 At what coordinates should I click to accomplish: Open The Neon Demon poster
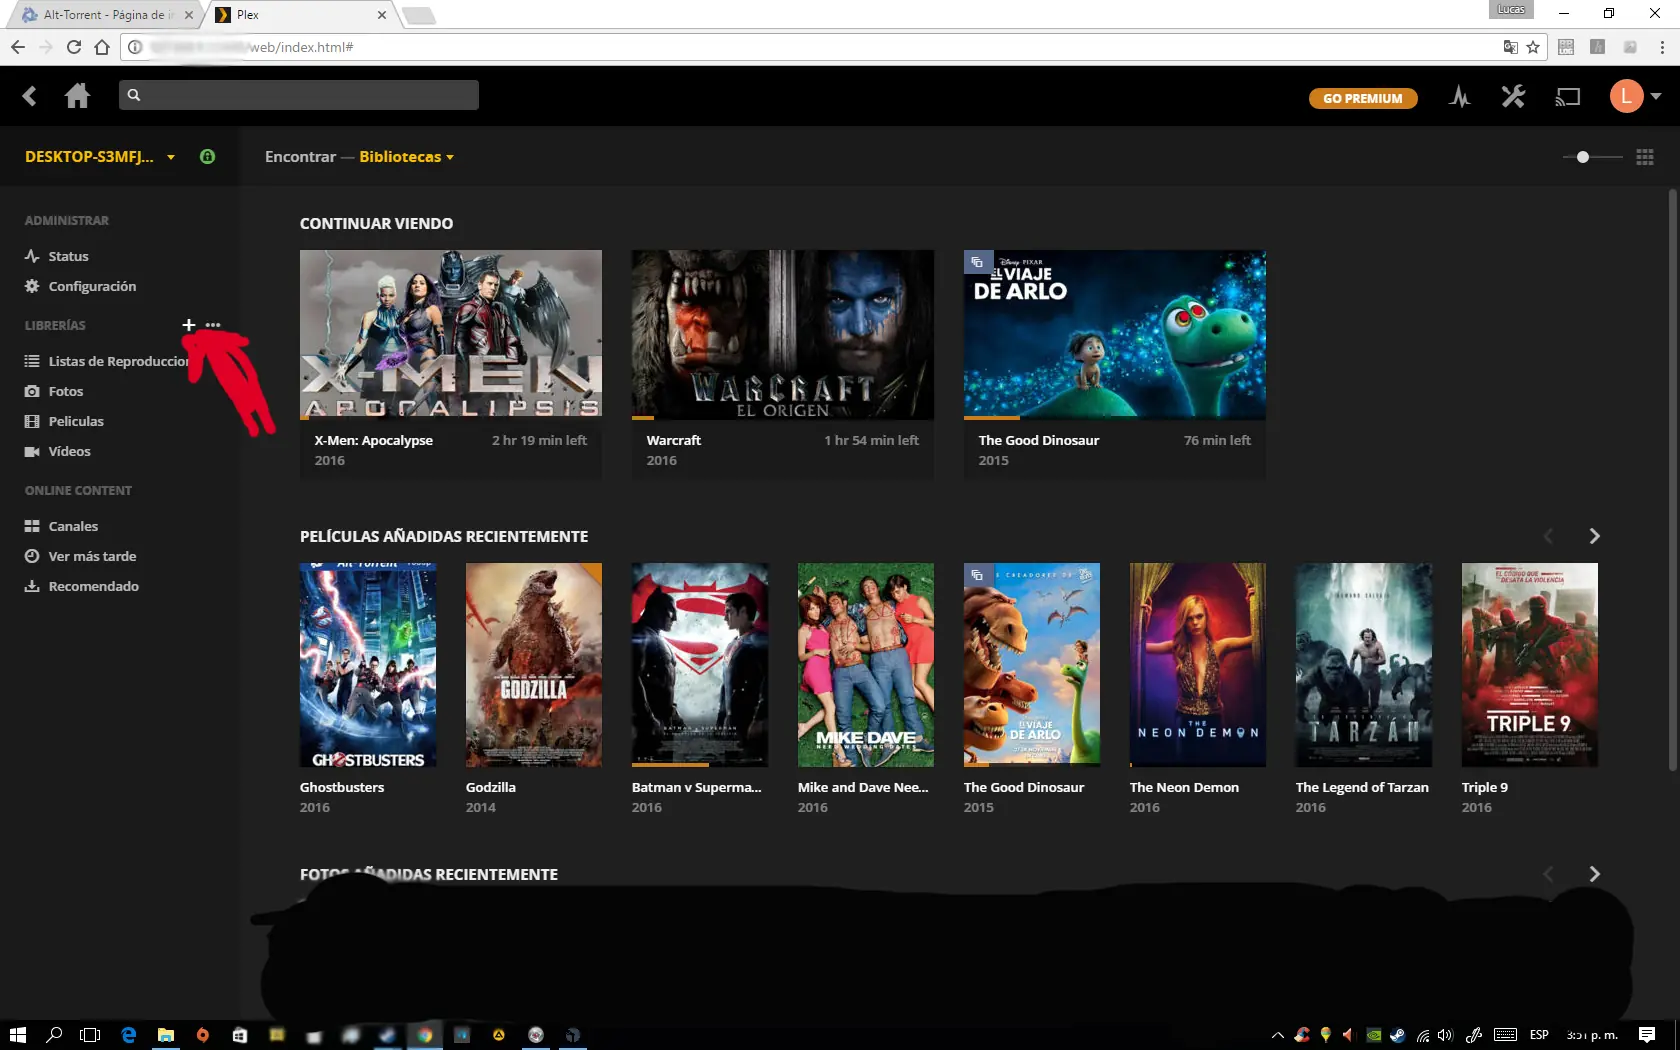coord(1198,665)
